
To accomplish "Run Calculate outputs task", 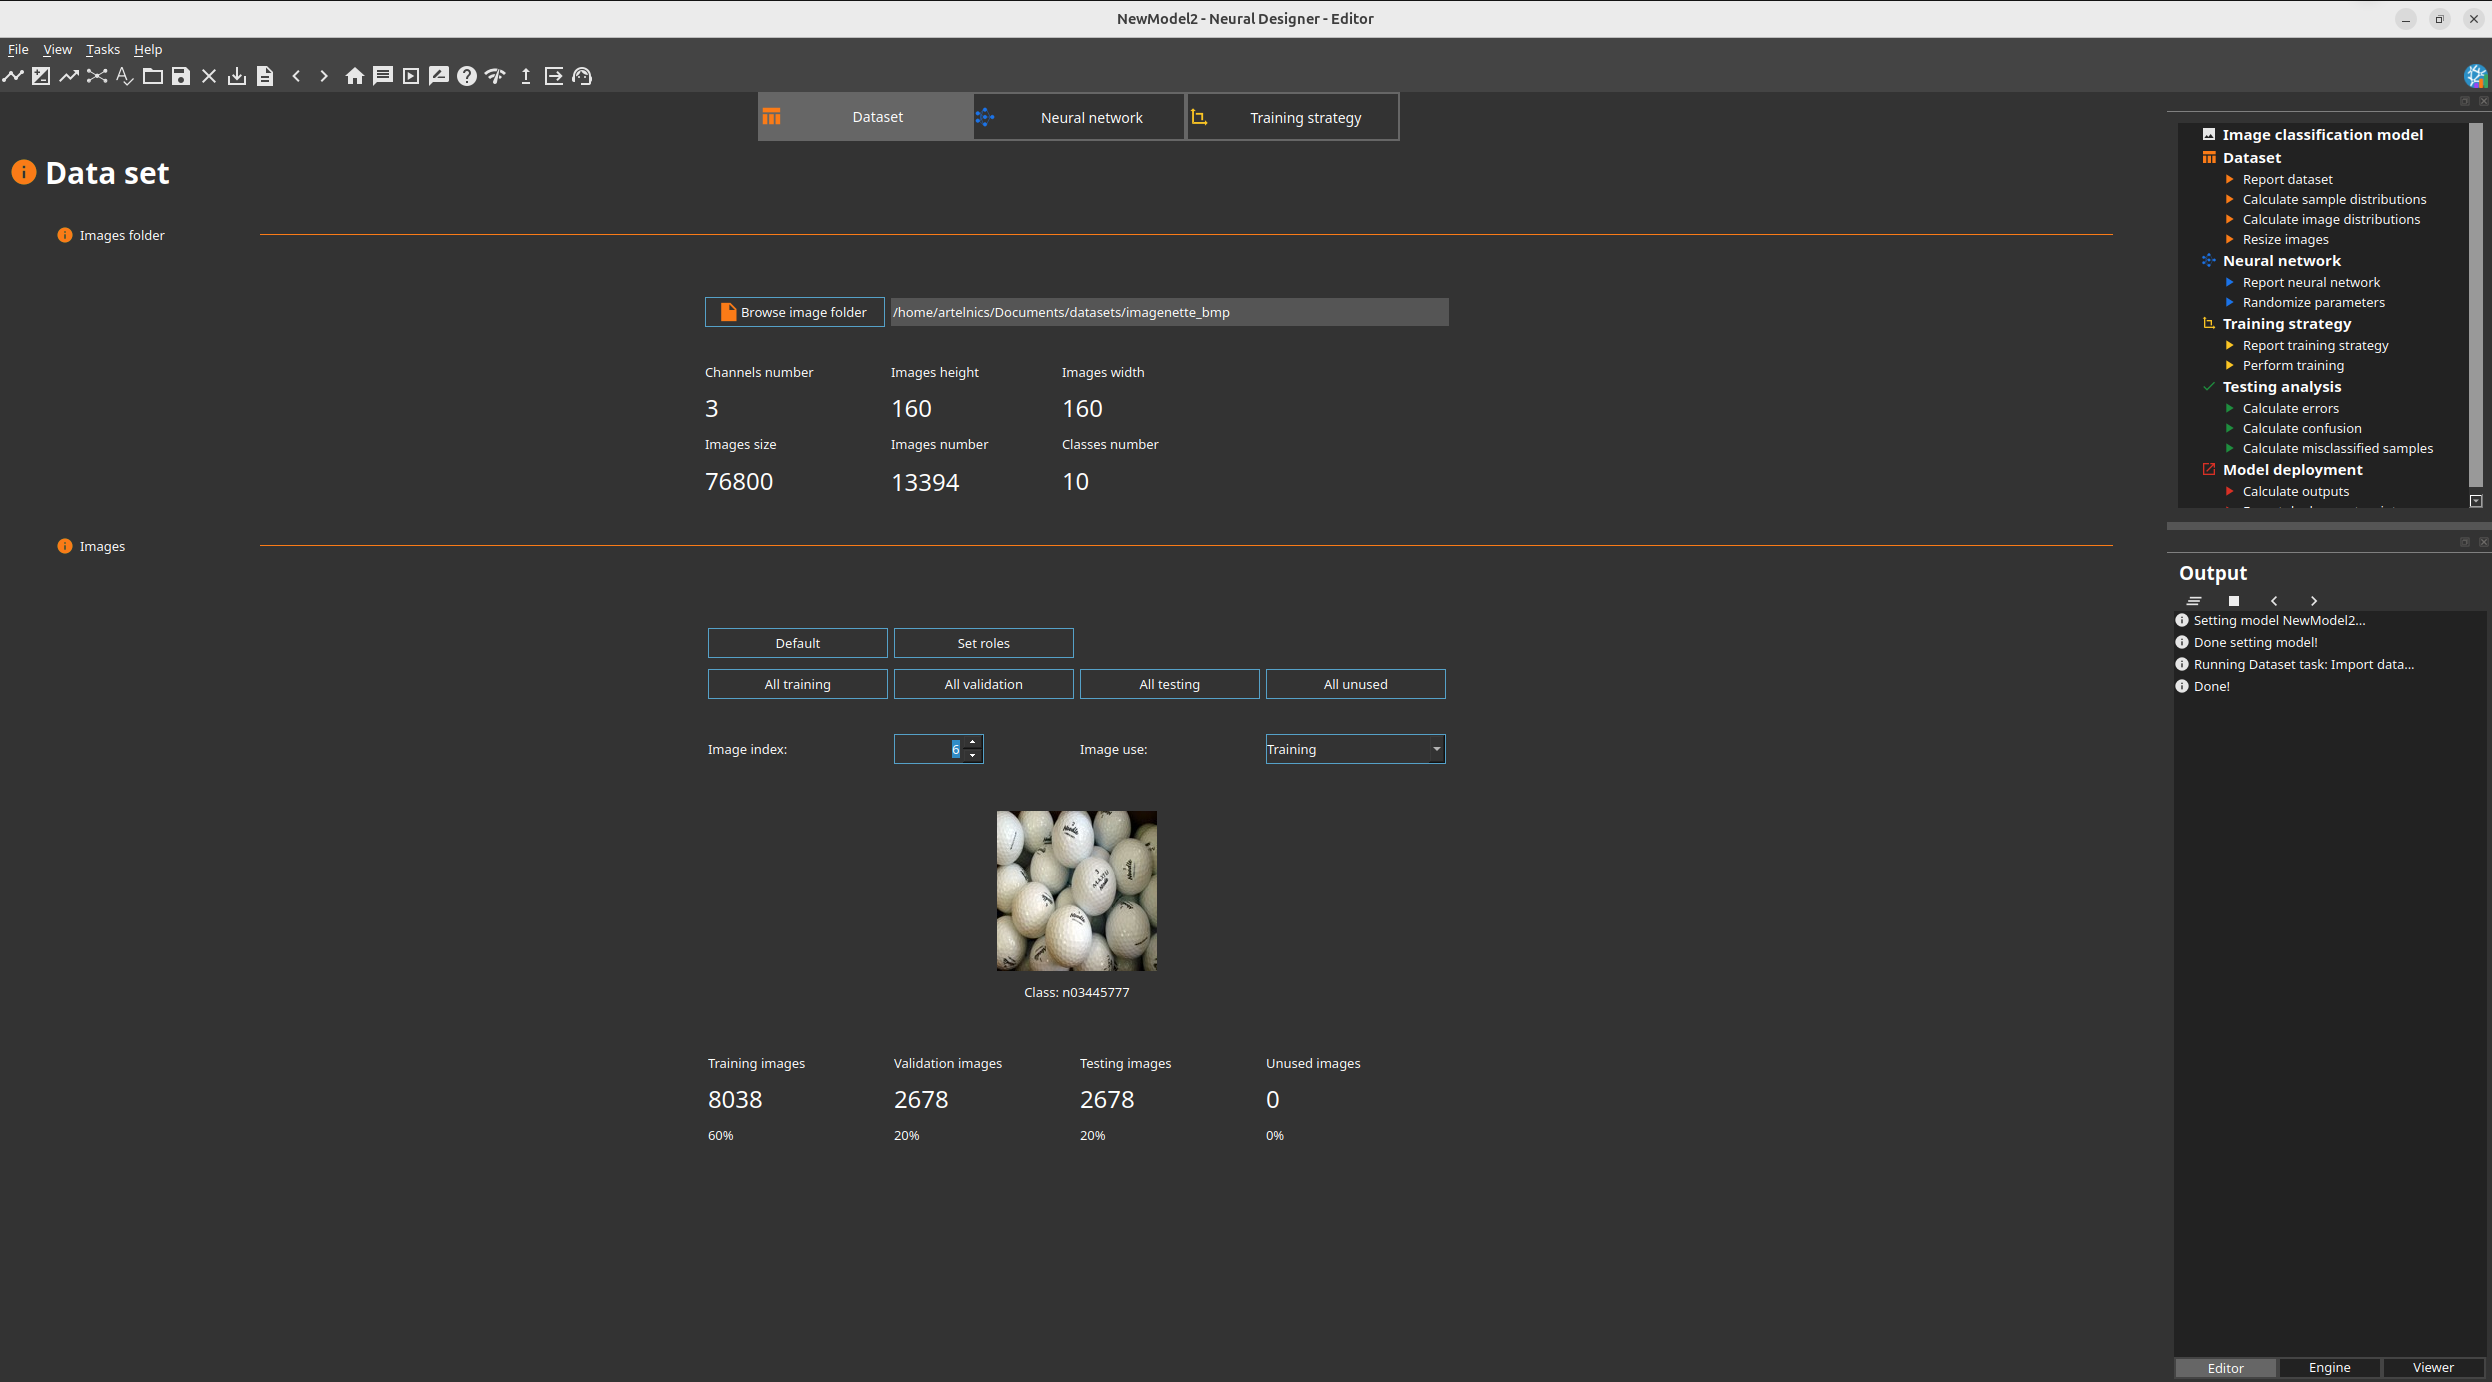I will (x=2296, y=491).
